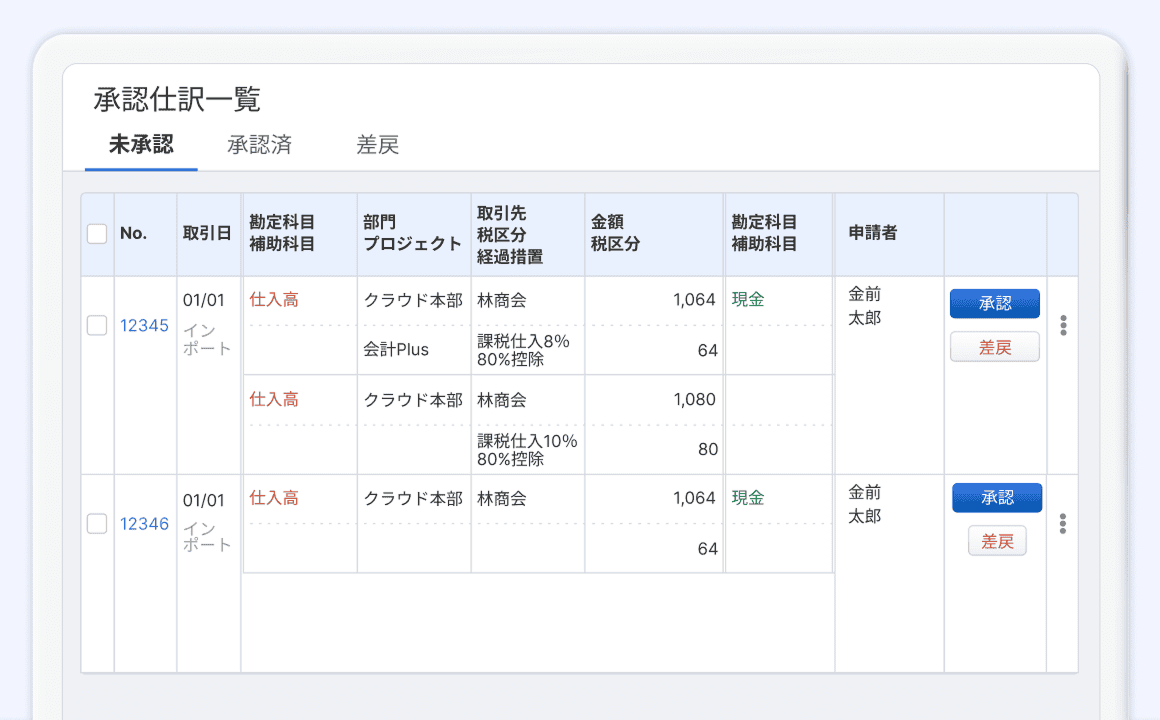1160x720 pixels.
Task: Click the No. column header
Action: point(134,234)
